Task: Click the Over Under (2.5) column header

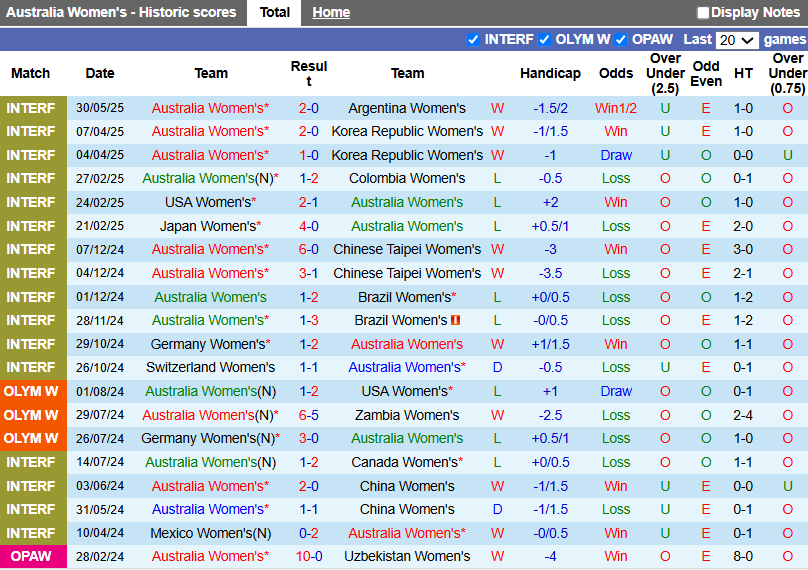Action: pyautogui.click(x=665, y=73)
